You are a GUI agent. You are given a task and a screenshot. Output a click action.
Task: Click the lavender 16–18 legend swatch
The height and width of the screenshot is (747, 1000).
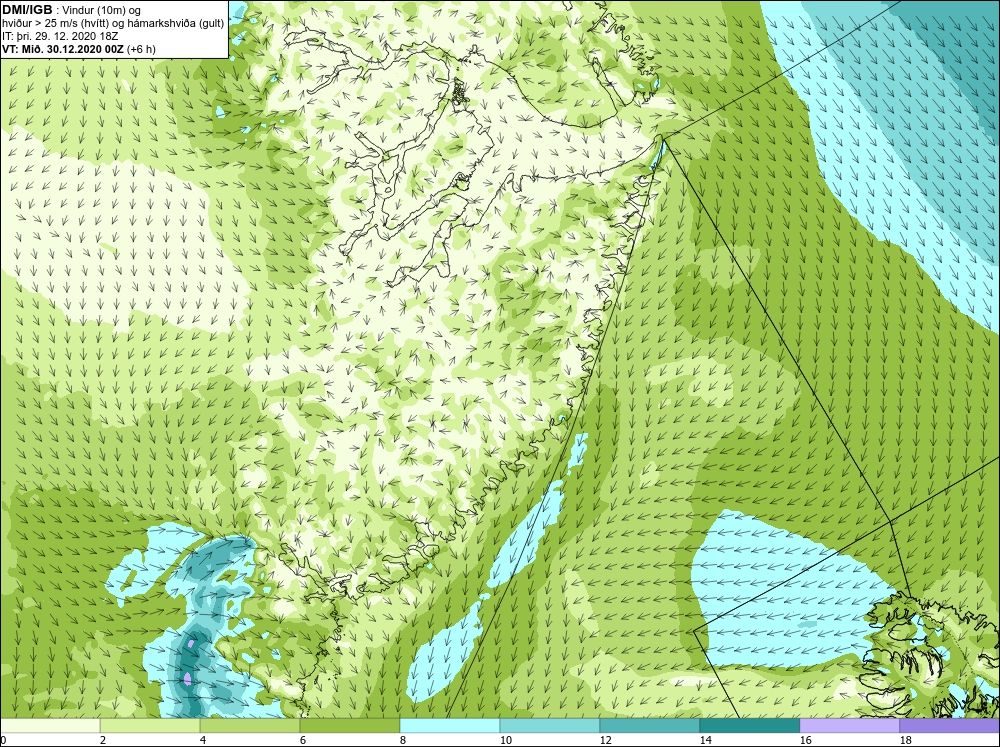(x=850, y=726)
